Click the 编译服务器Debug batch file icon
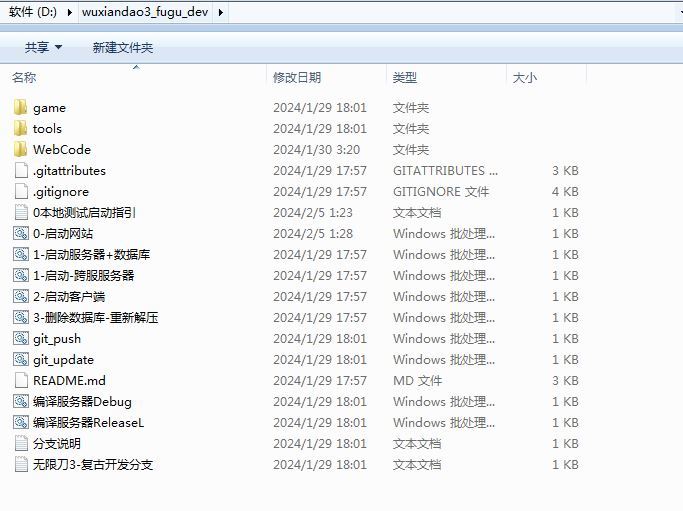This screenshot has width=683, height=511. tap(21, 402)
